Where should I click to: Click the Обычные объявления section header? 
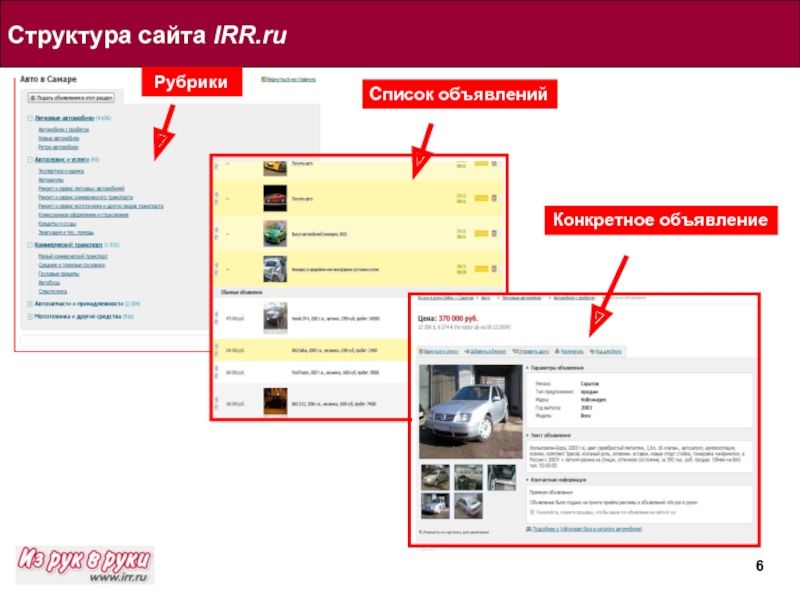point(241,292)
